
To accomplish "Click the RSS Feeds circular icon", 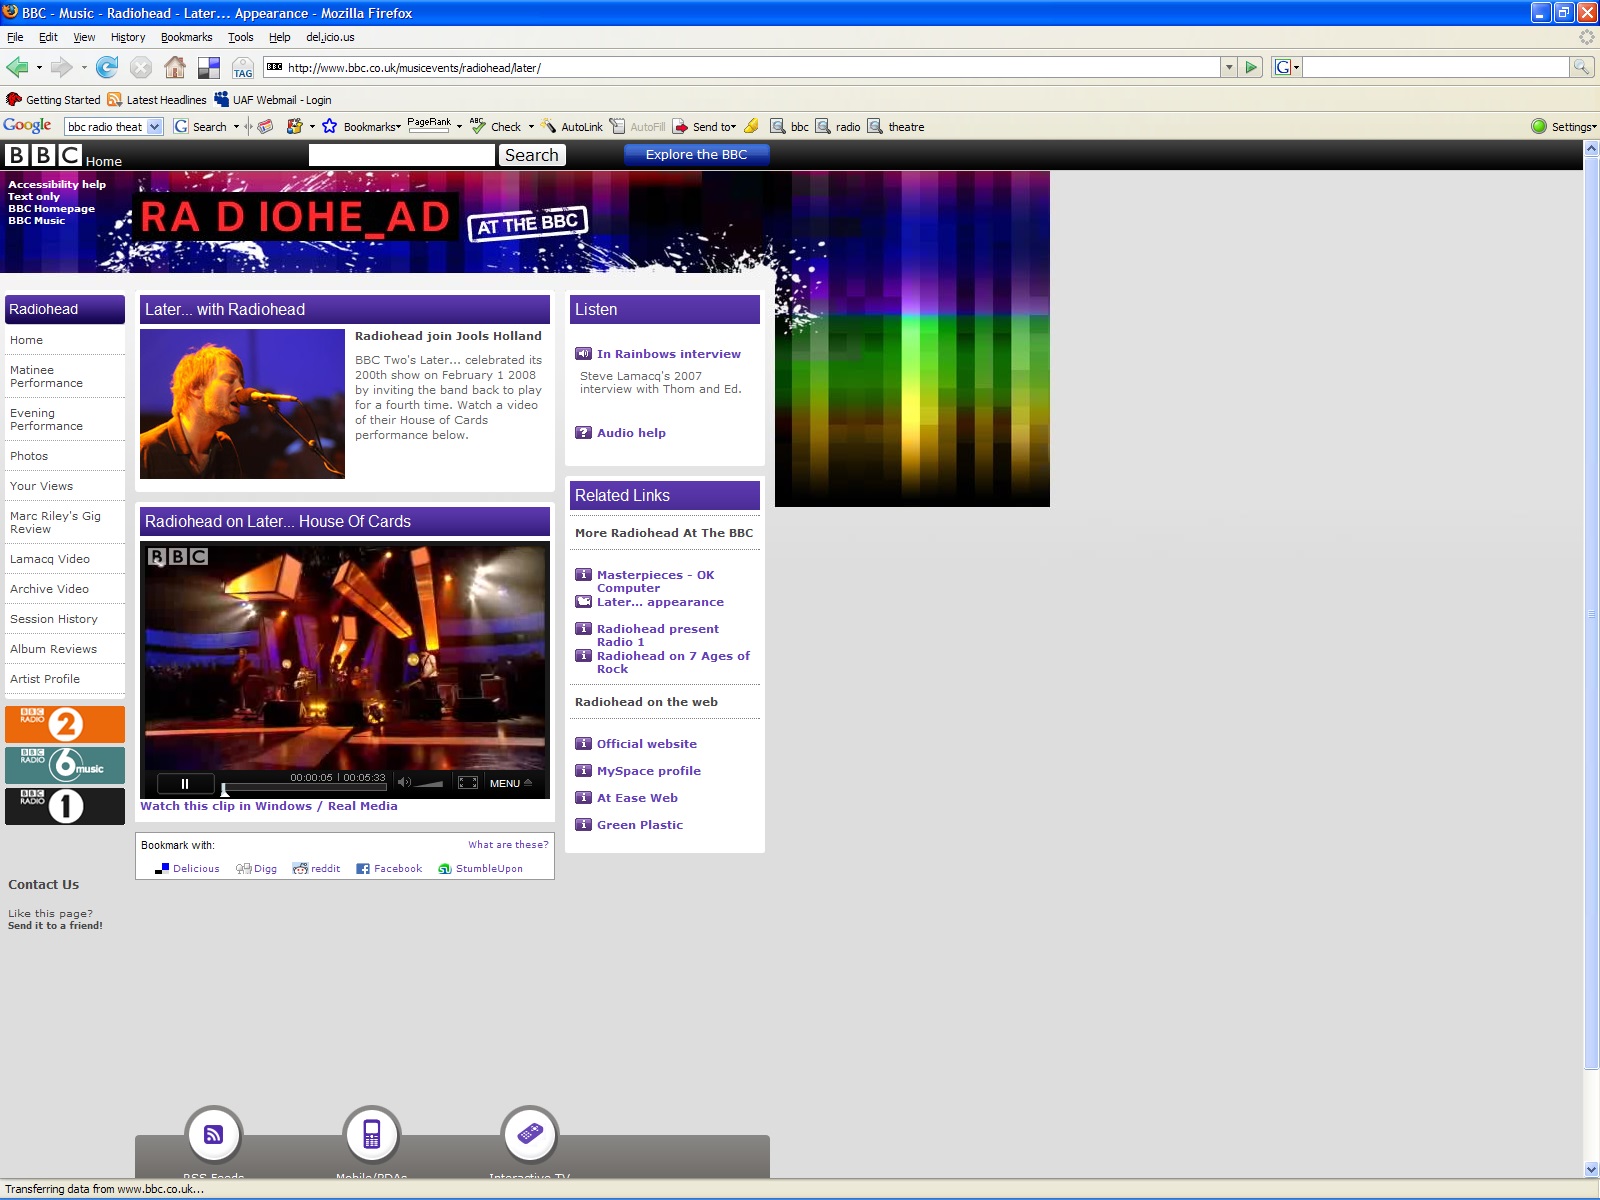I will [x=214, y=1134].
